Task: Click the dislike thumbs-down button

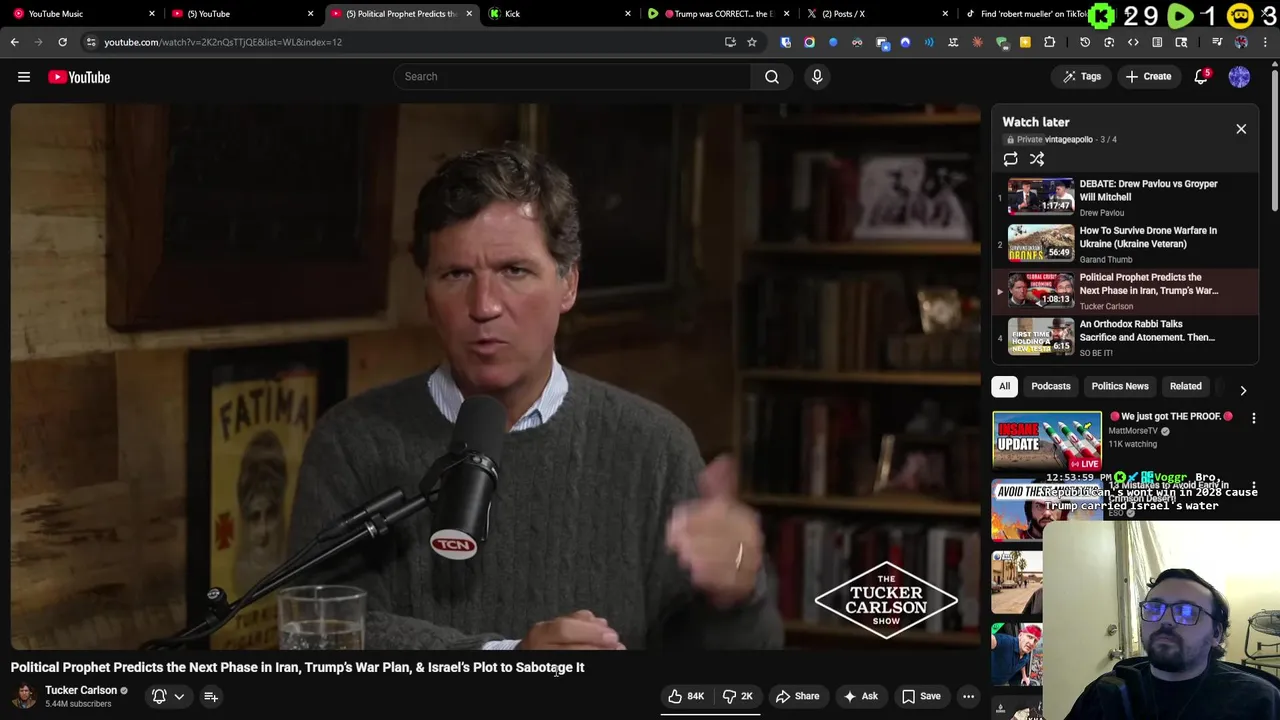Action: click(738, 696)
